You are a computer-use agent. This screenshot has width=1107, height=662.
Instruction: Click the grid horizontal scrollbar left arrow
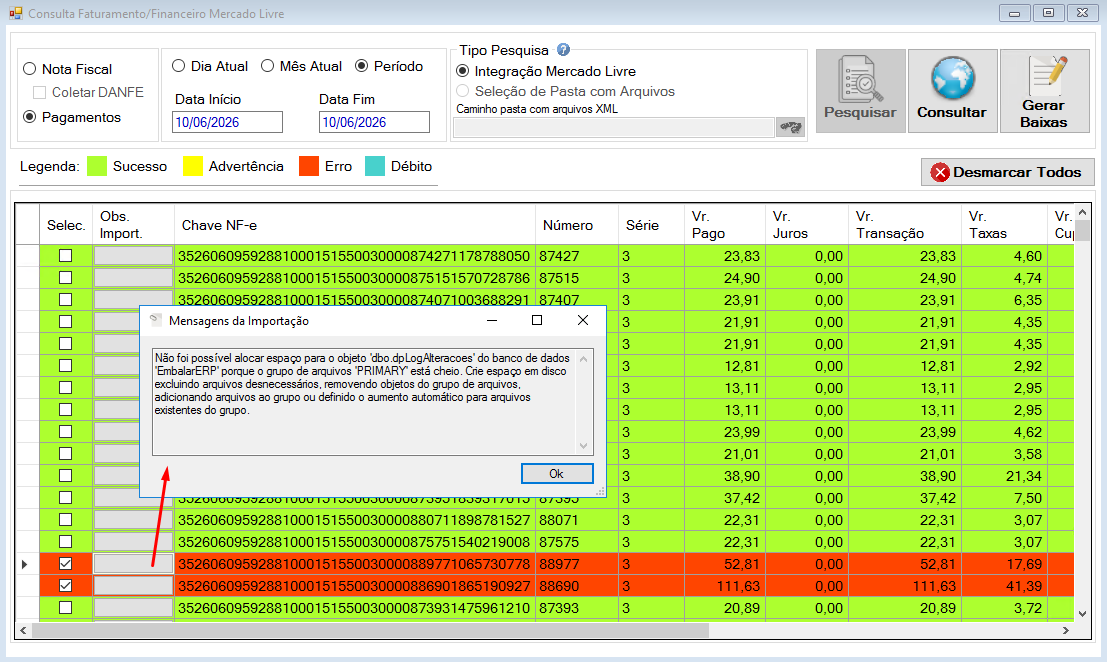[x=23, y=630]
